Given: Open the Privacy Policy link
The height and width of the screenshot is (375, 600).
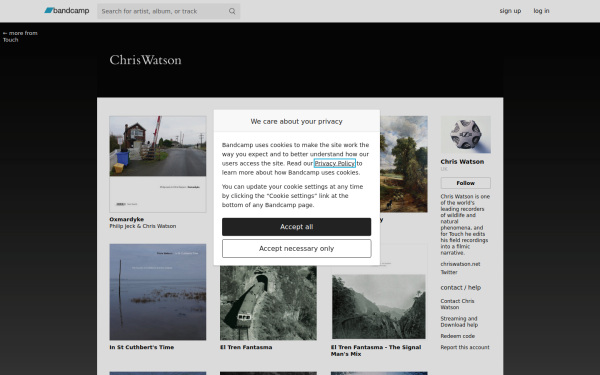Looking at the screenshot, I should pyautogui.click(x=334, y=163).
